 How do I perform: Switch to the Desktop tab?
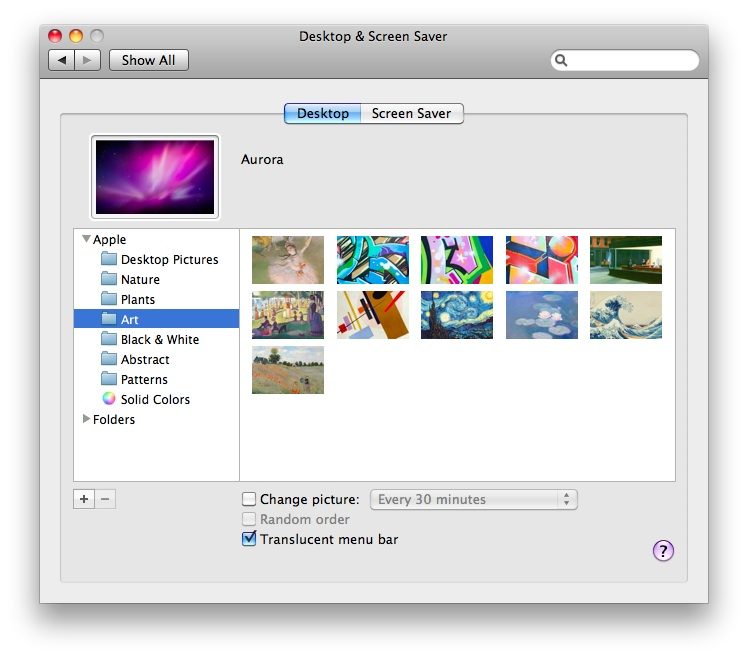pyautogui.click(x=322, y=114)
